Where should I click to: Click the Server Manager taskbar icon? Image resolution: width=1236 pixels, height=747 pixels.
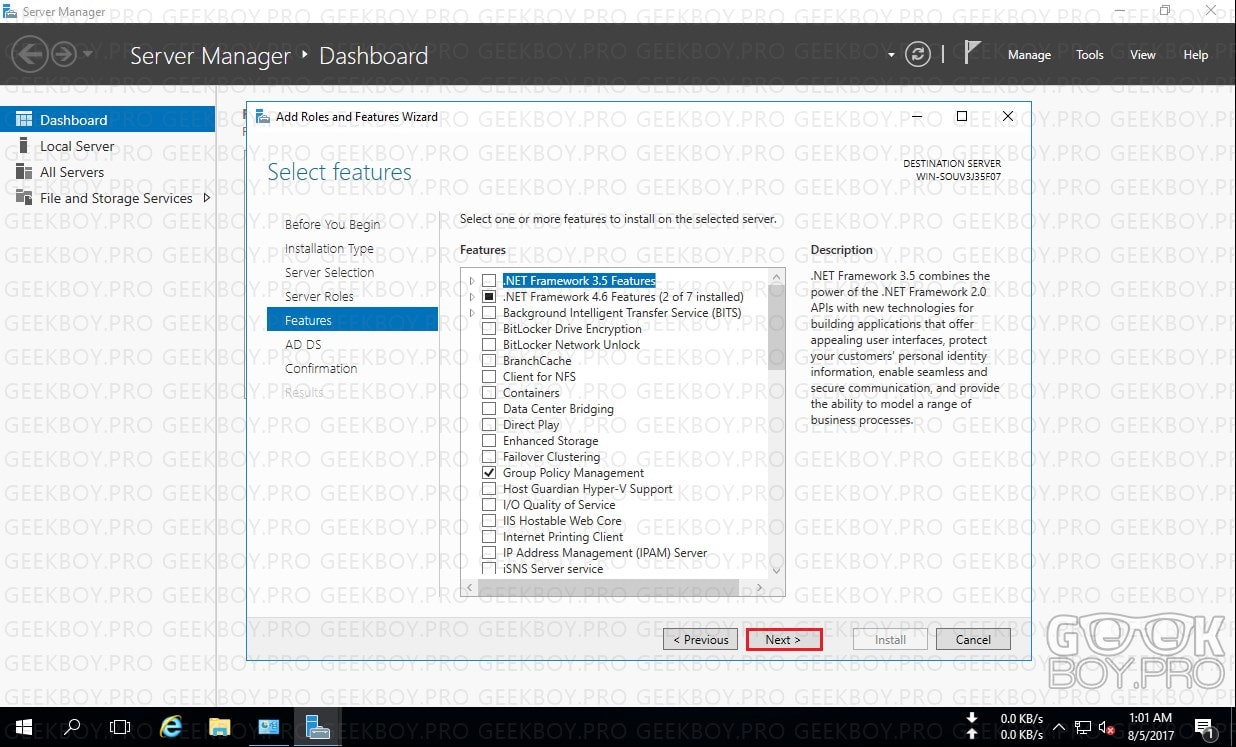(x=318, y=727)
